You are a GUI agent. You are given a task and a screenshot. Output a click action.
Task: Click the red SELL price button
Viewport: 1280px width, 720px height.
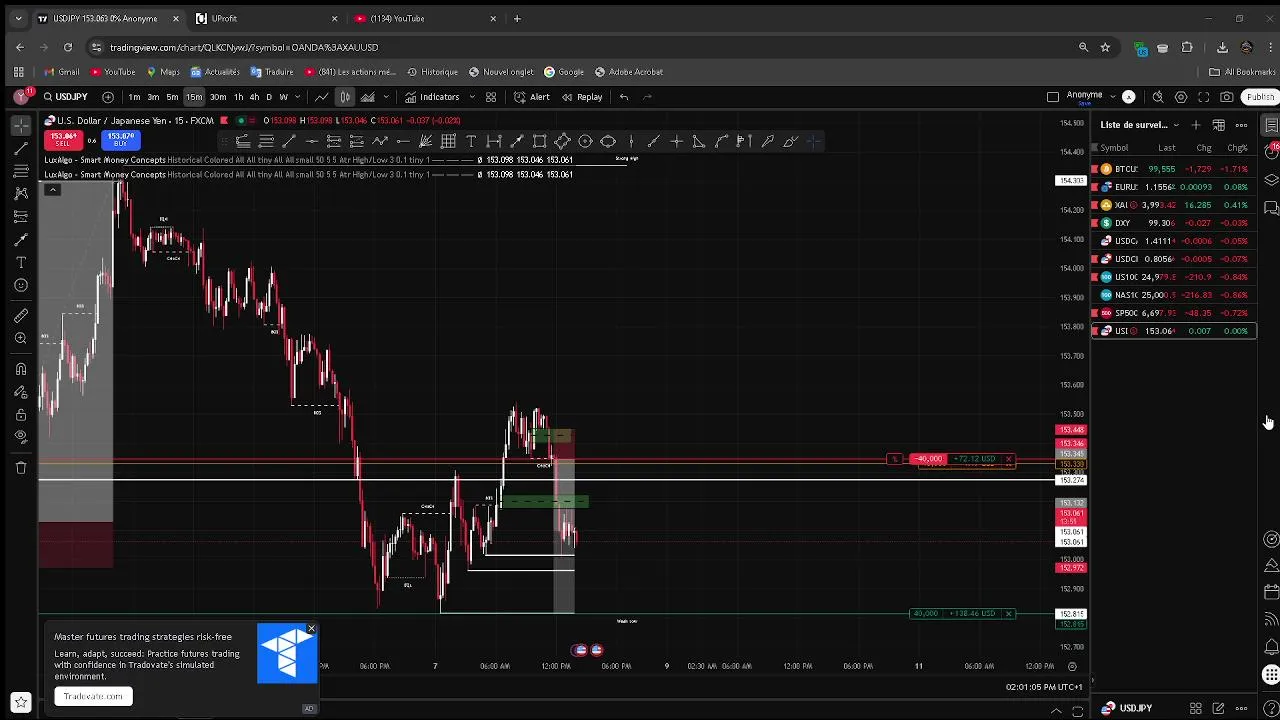point(63,140)
